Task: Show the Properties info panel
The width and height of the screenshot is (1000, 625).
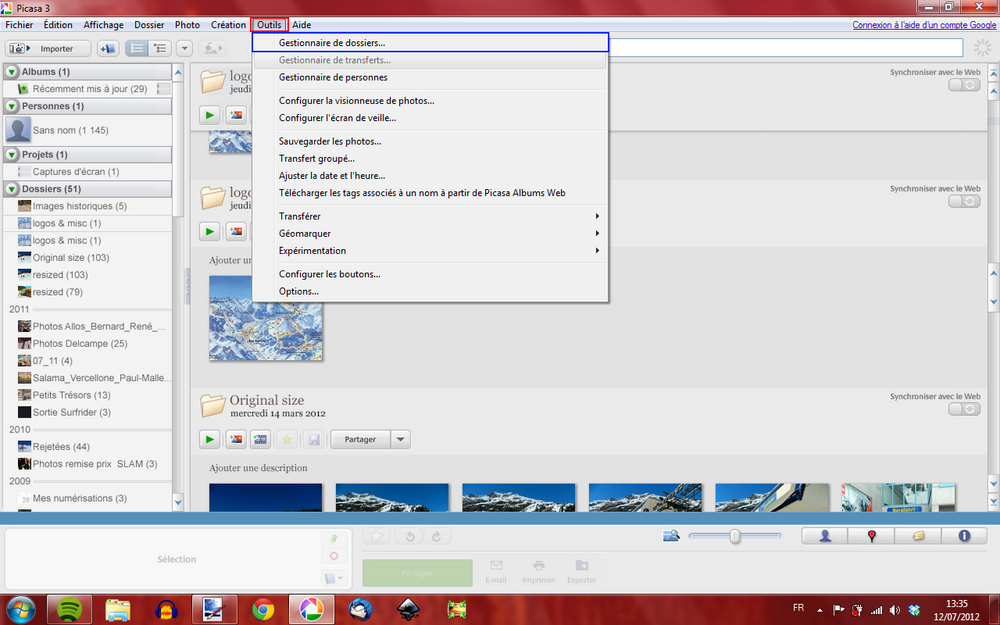Action: pyautogui.click(x=964, y=536)
